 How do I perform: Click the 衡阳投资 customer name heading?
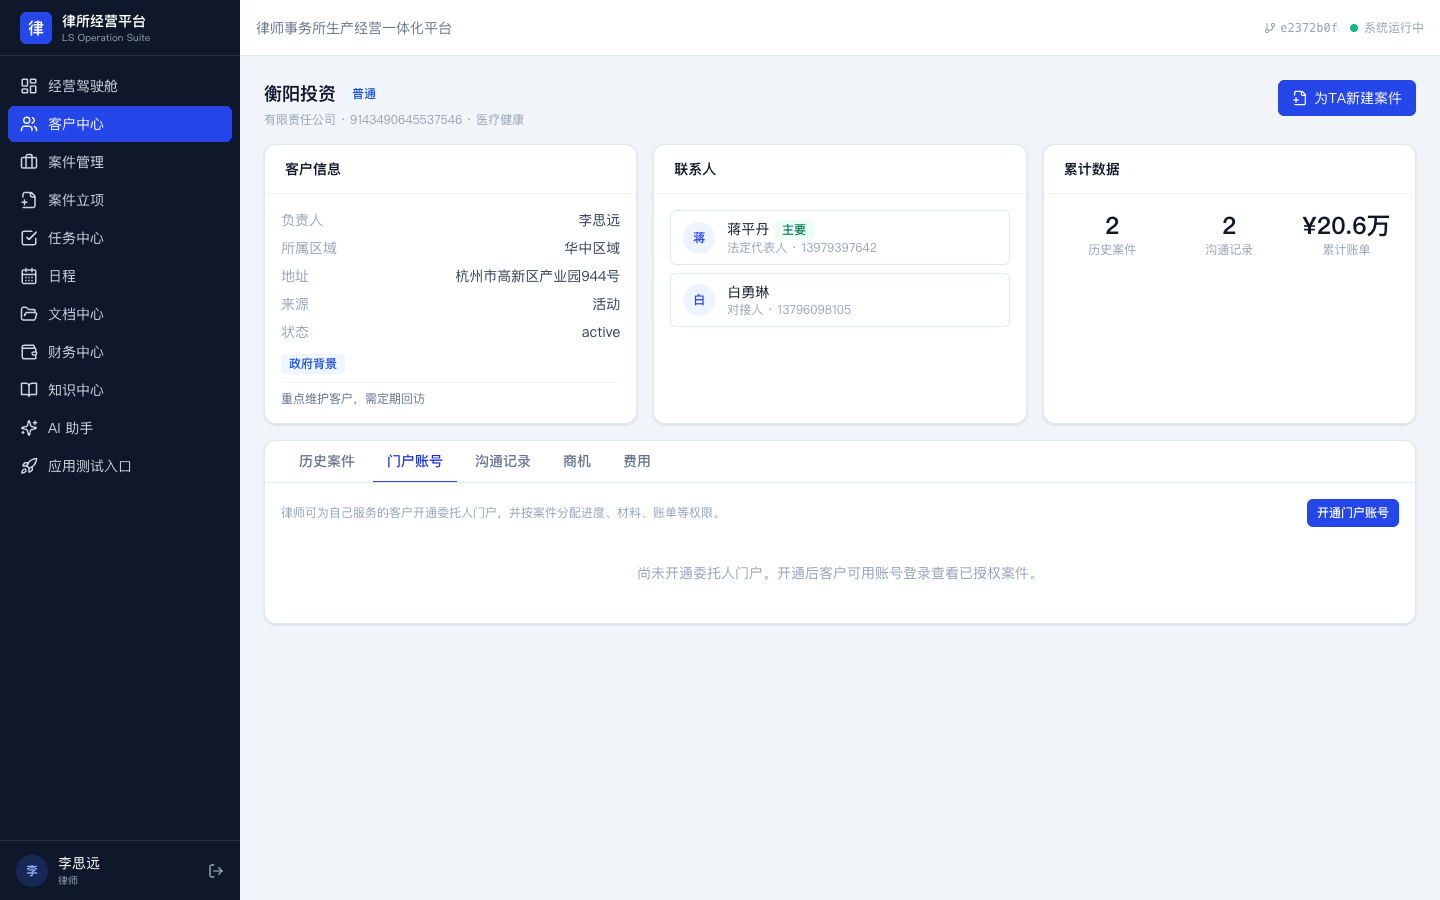click(x=300, y=94)
